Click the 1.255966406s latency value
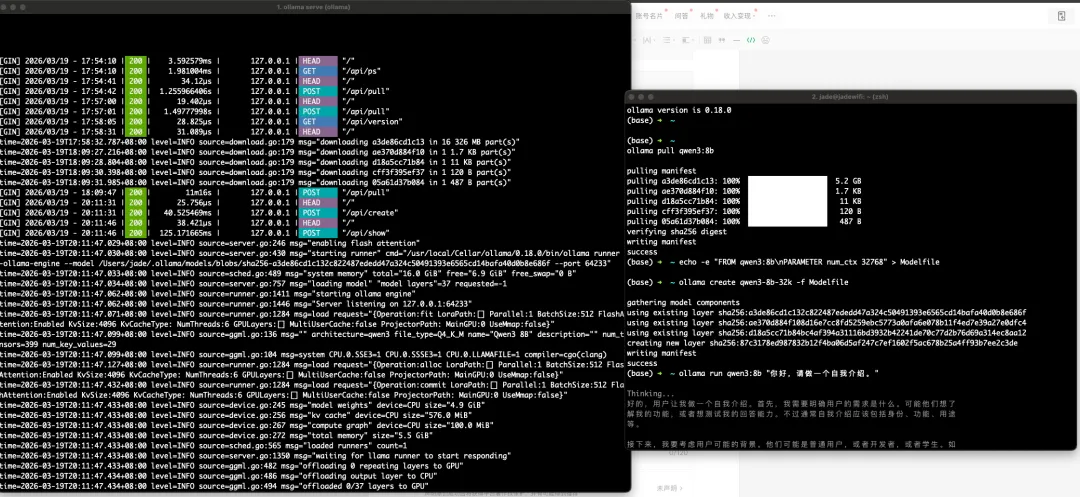 [x=185, y=91]
